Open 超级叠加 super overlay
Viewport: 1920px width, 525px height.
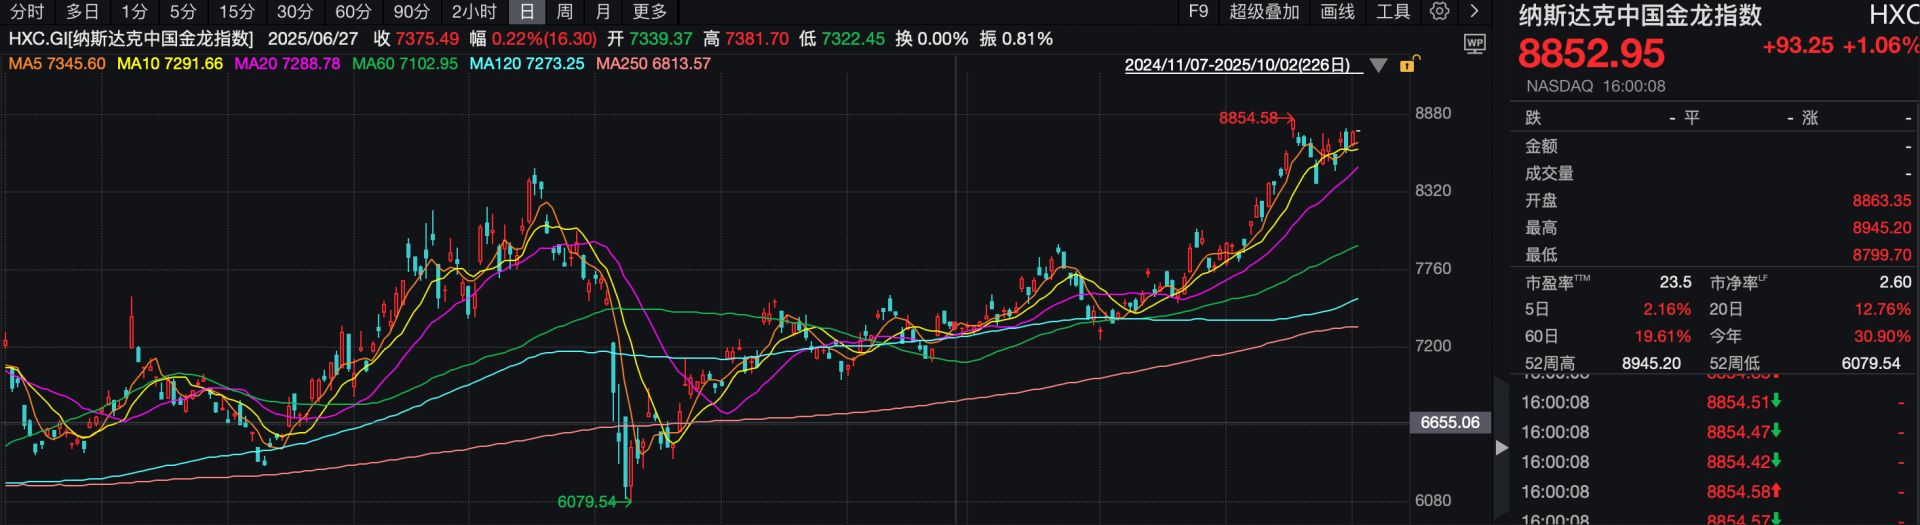(x=1264, y=12)
